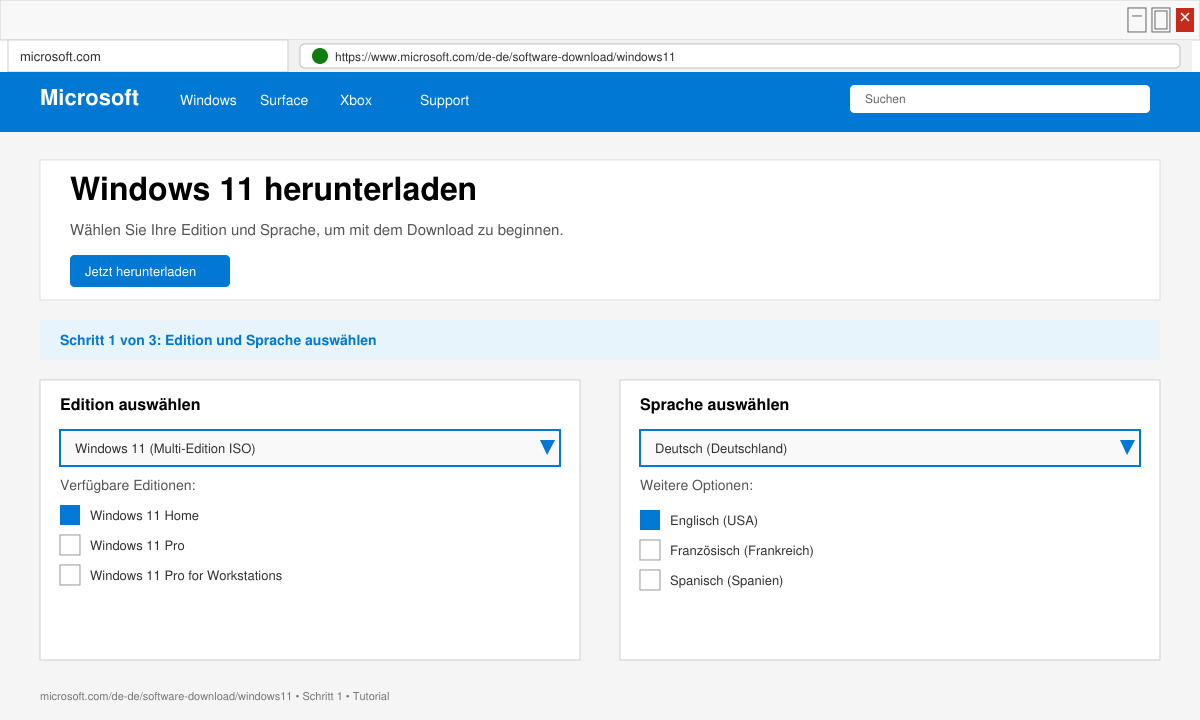Click the Weitere Optionen label
This screenshot has width=1200, height=720.
(696, 485)
